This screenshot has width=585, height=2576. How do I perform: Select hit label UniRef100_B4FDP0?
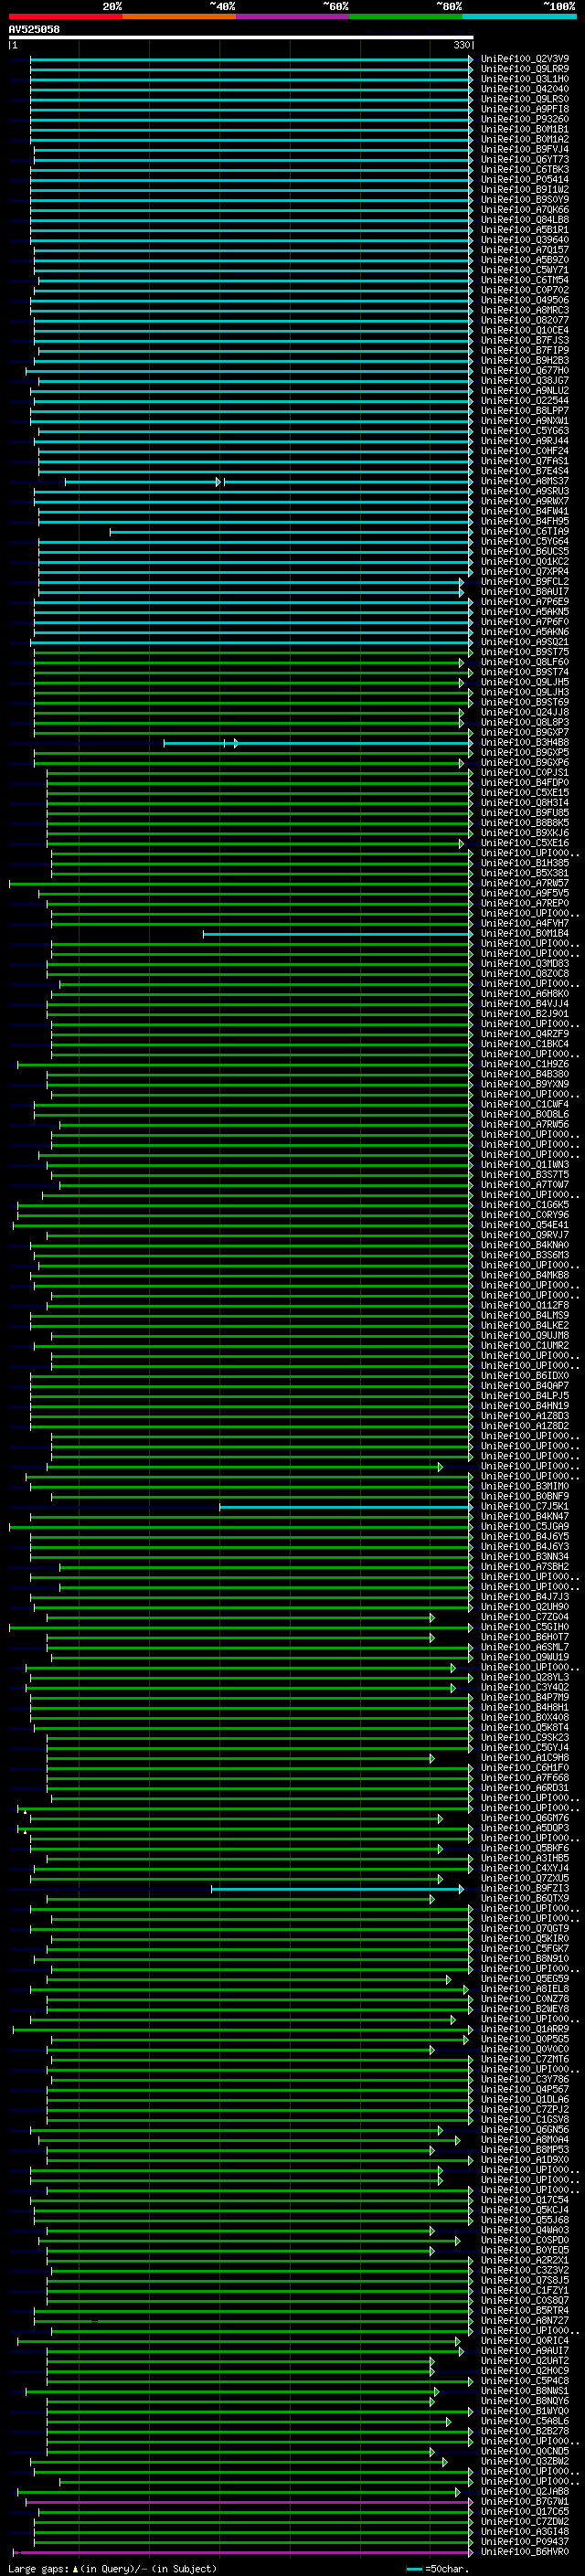525,783
